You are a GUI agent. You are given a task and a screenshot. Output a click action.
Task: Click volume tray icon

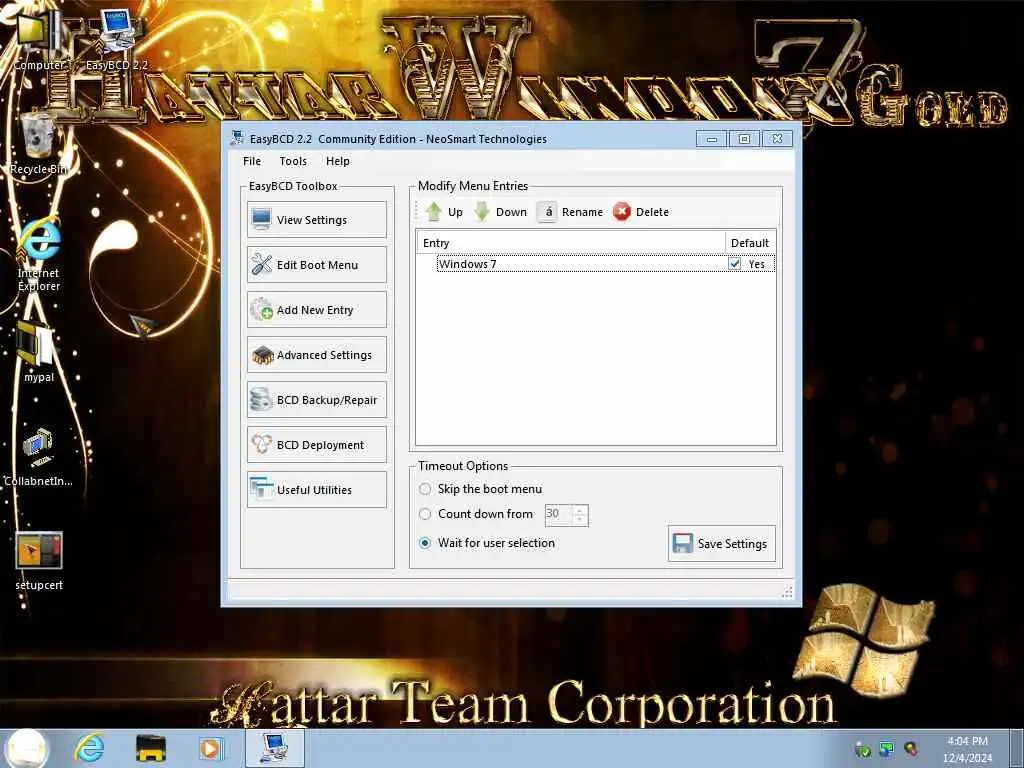[x=910, y=748]
